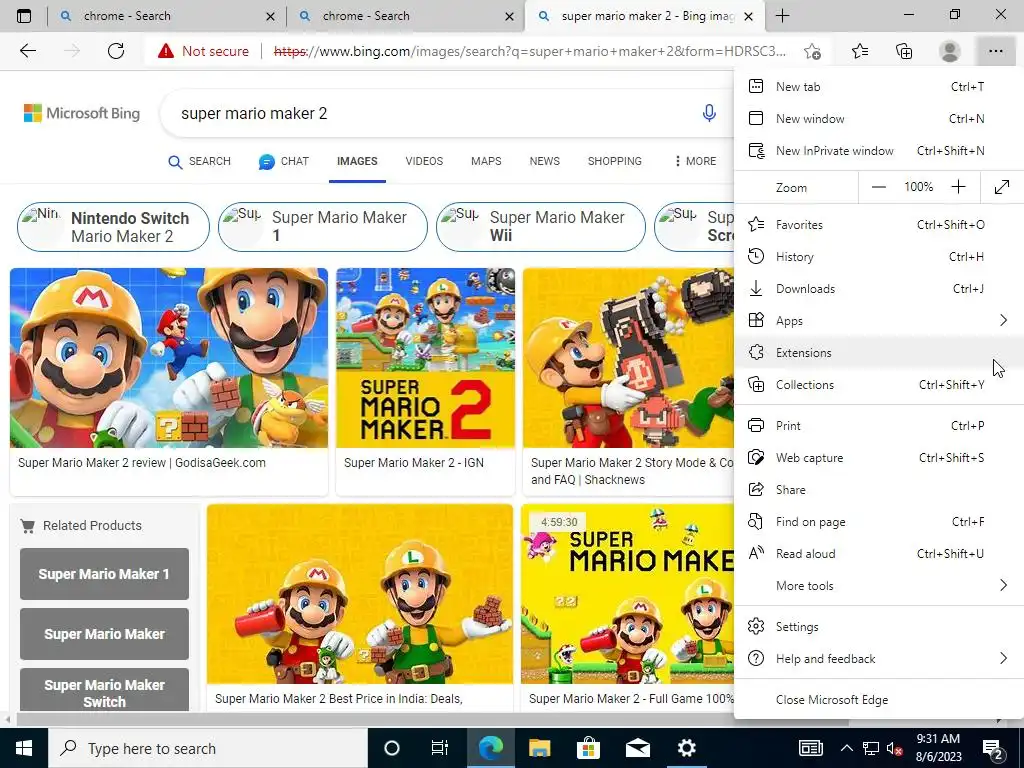Open Cortana circle icon on taskbar
The image size is (1024, 768).
pos(391,748)
